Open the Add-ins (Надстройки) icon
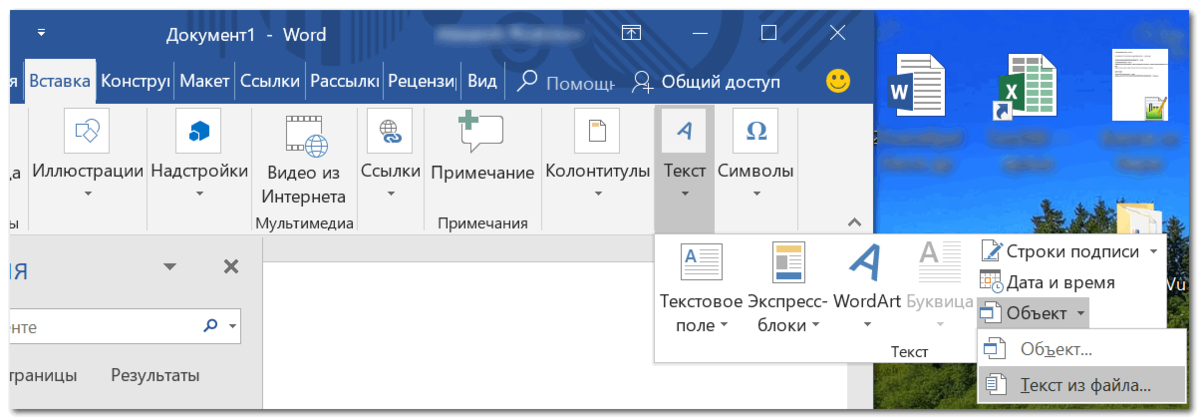 (198, 131)
